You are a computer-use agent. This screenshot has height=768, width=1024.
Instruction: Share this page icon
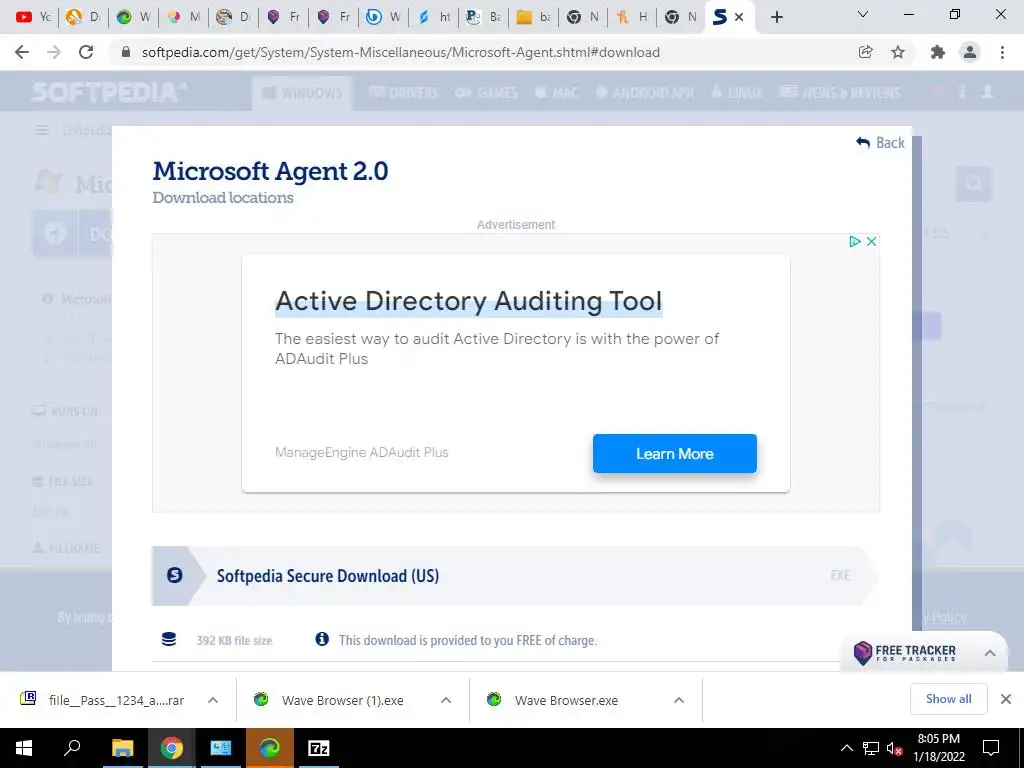pos(865,52)
